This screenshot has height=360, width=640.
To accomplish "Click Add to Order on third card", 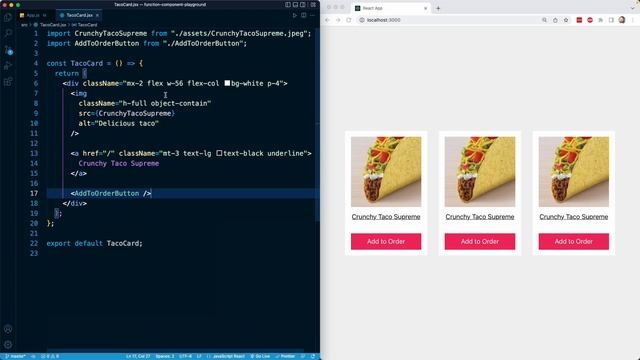I will point(573,241).
